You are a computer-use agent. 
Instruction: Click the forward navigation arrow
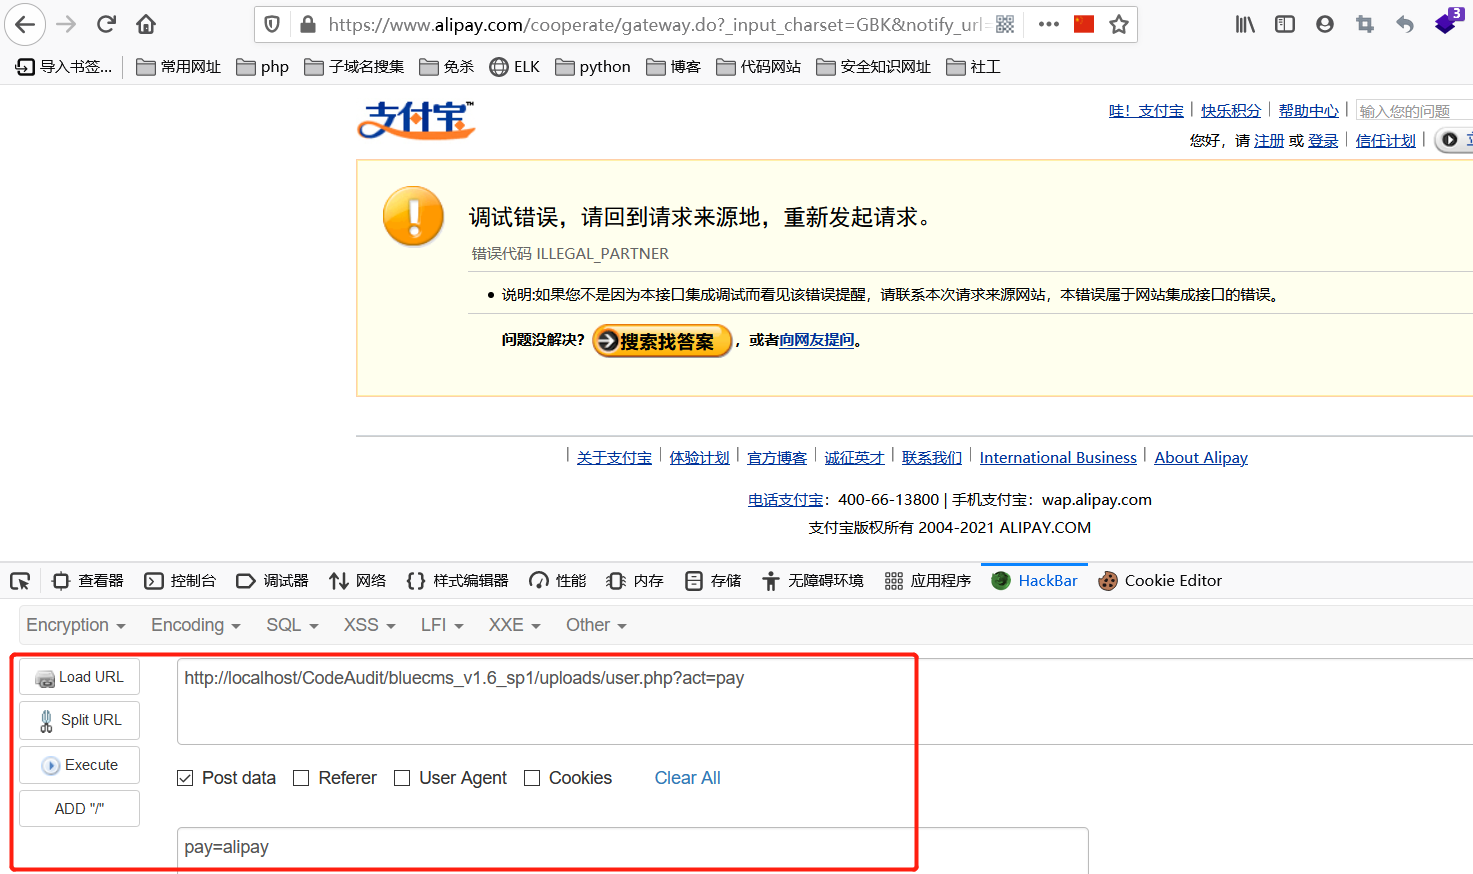click(x=66, y=24)
